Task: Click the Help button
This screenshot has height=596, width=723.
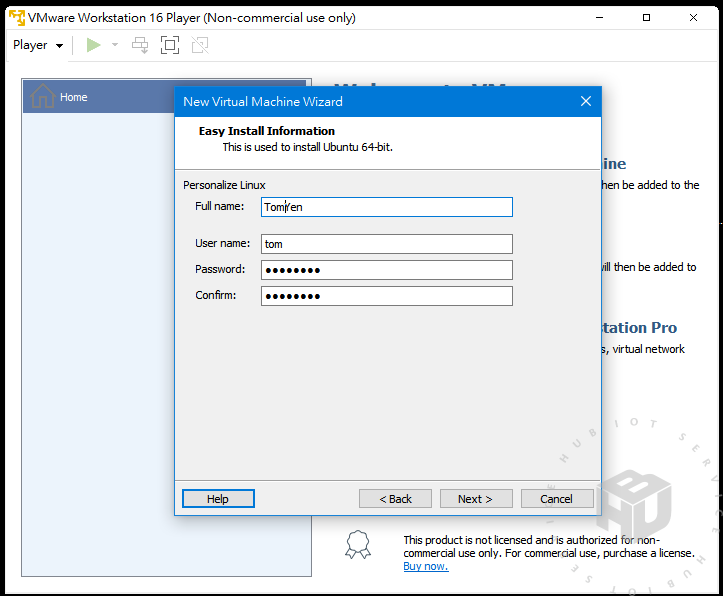Action: pyautogui.click(x=218, y=499)
